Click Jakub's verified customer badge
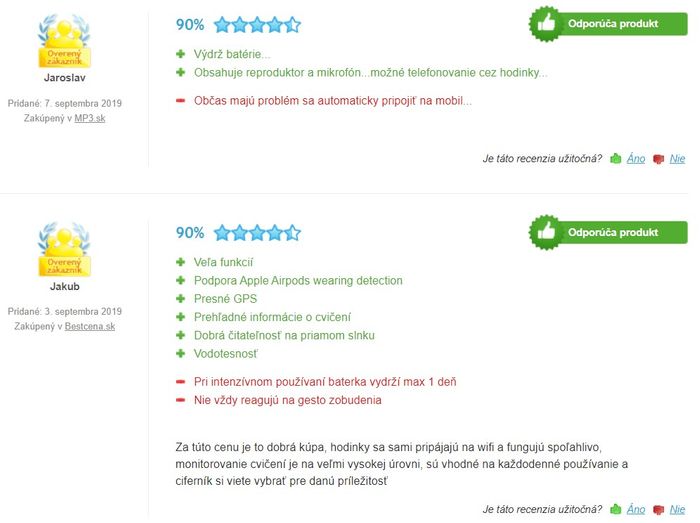This screenshot has width=700, height=523. coord(64,249)
